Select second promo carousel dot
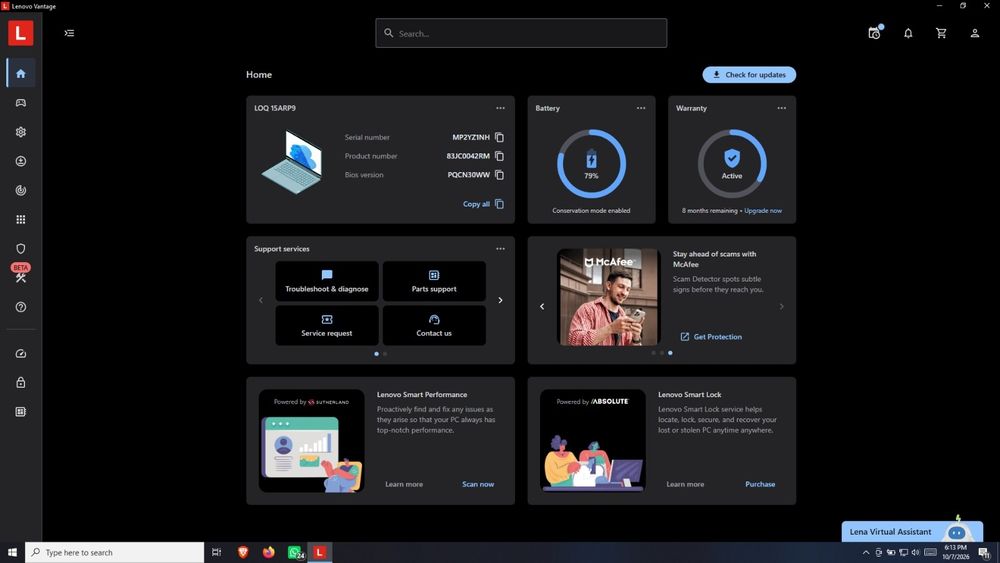 (661, 353)
